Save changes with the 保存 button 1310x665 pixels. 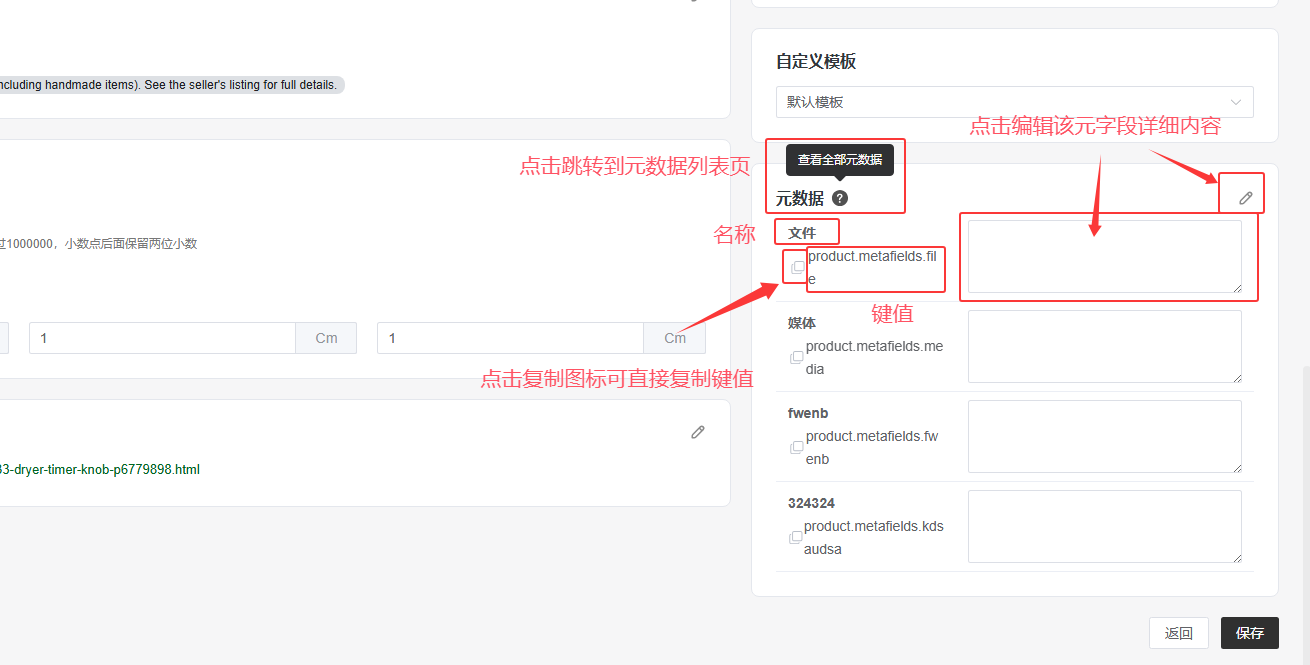point(1249,633)
